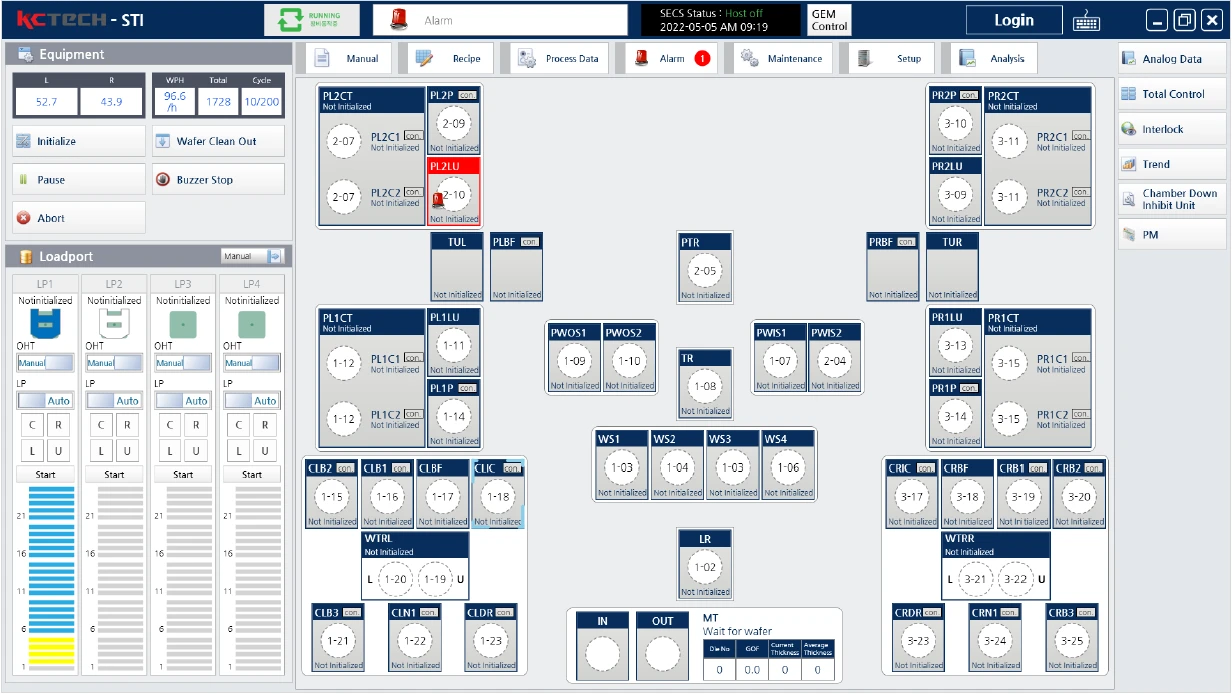
Task: Click LP1 C button
Action: click(31, 425)
